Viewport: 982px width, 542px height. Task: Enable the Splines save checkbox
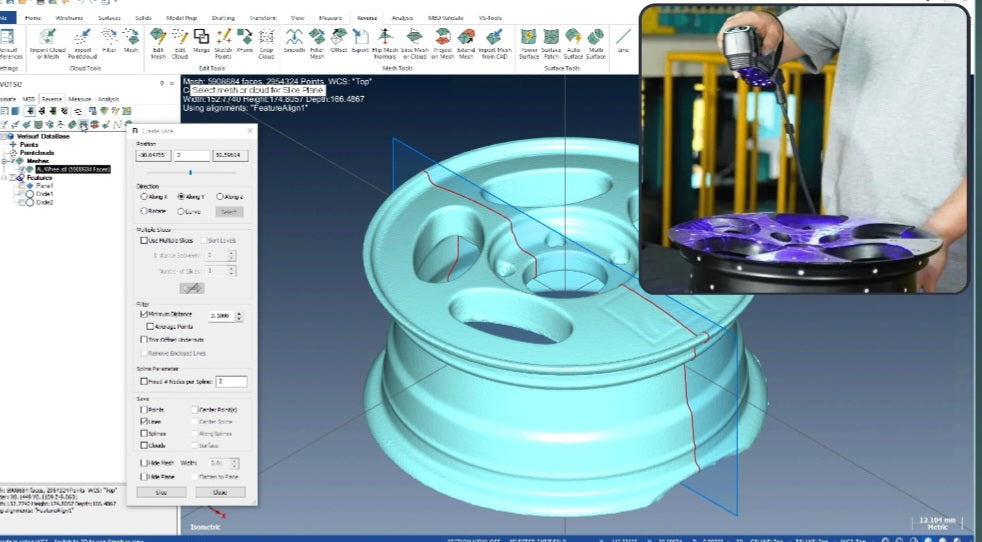(144, 434)
